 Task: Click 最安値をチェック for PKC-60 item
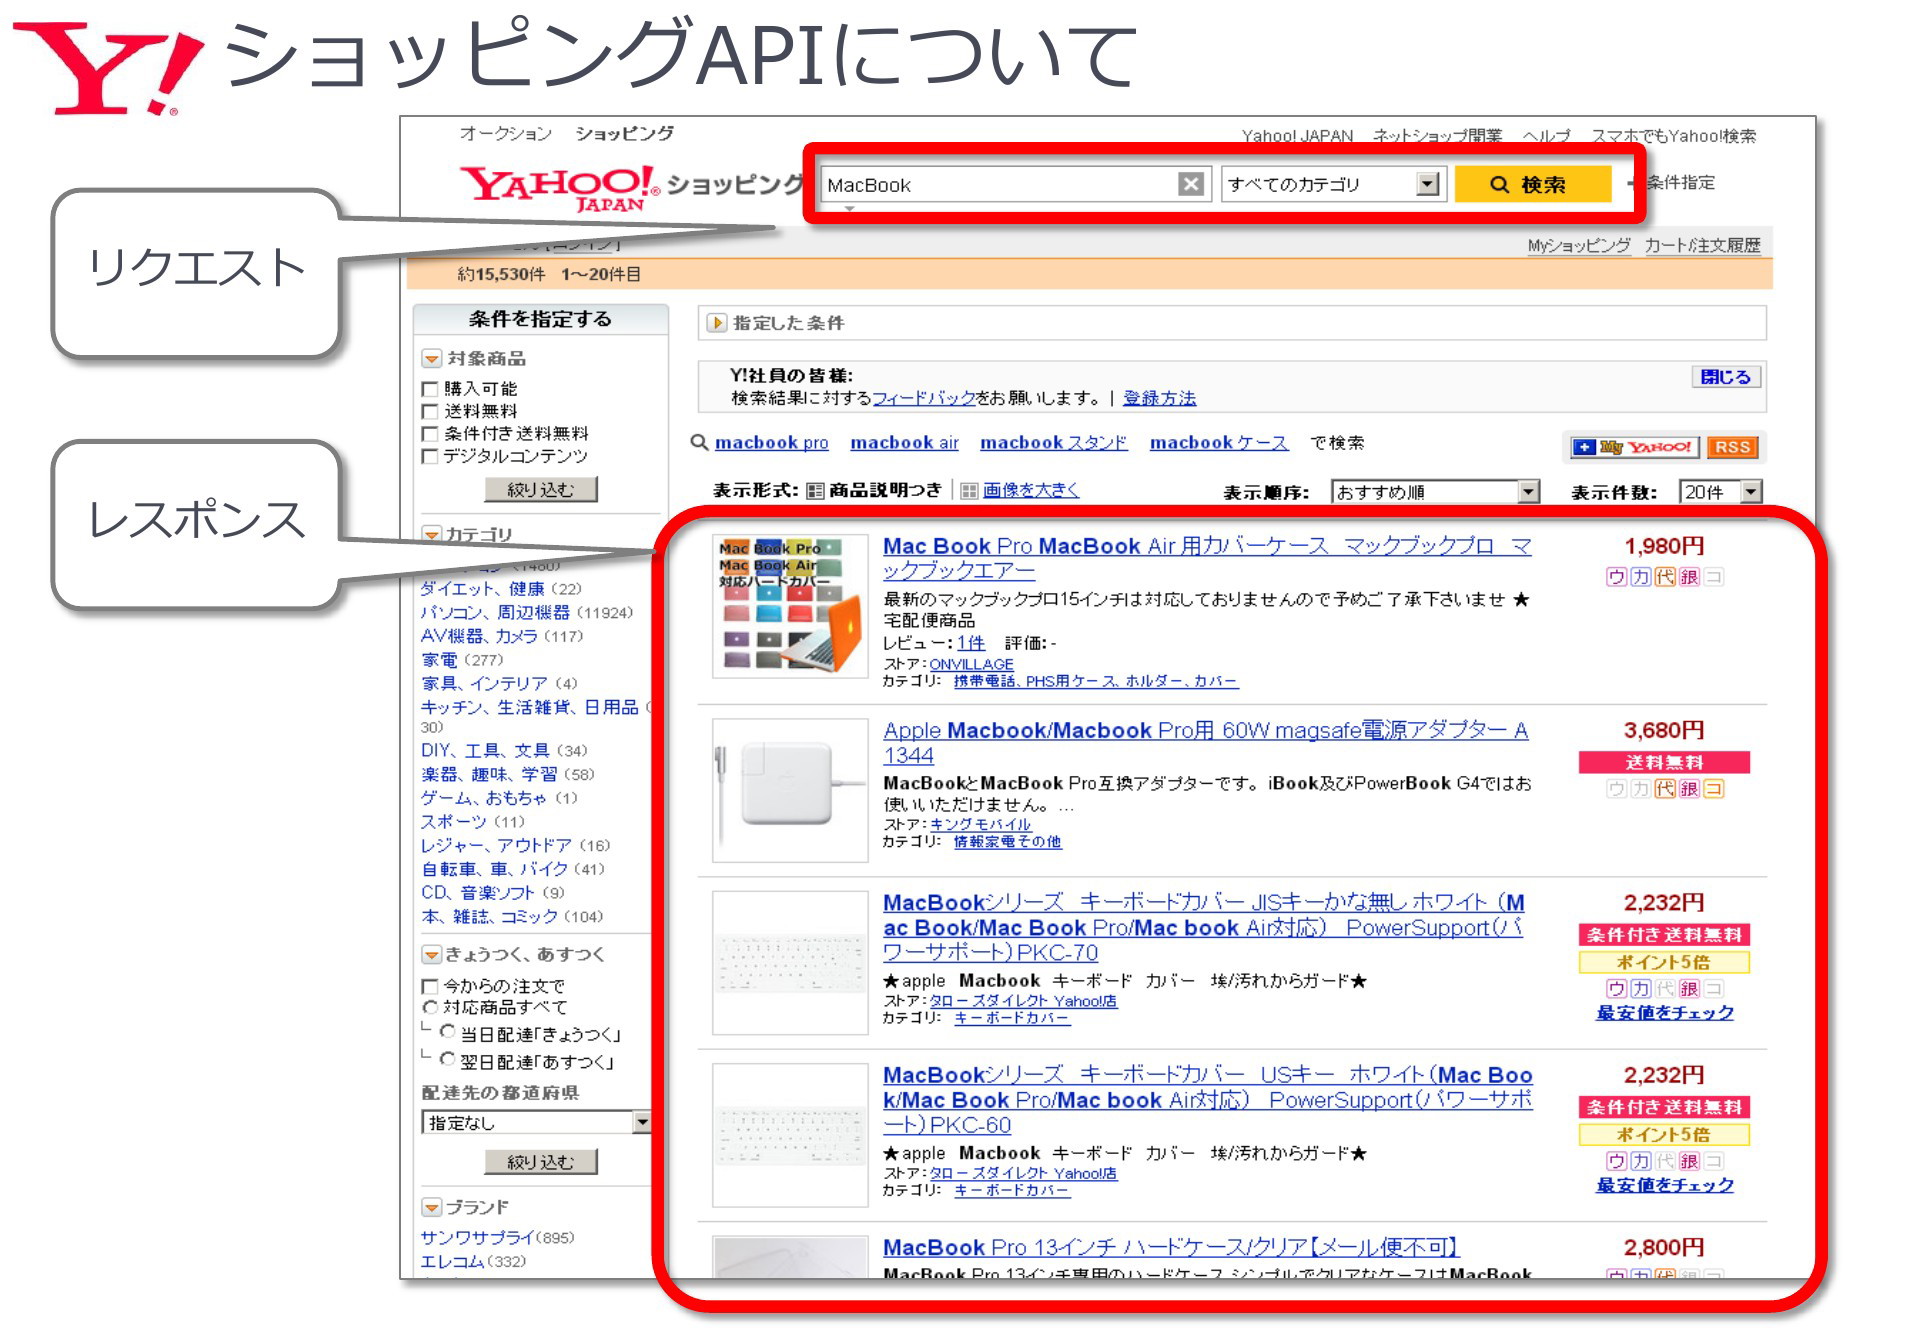coord(1665,1185)
